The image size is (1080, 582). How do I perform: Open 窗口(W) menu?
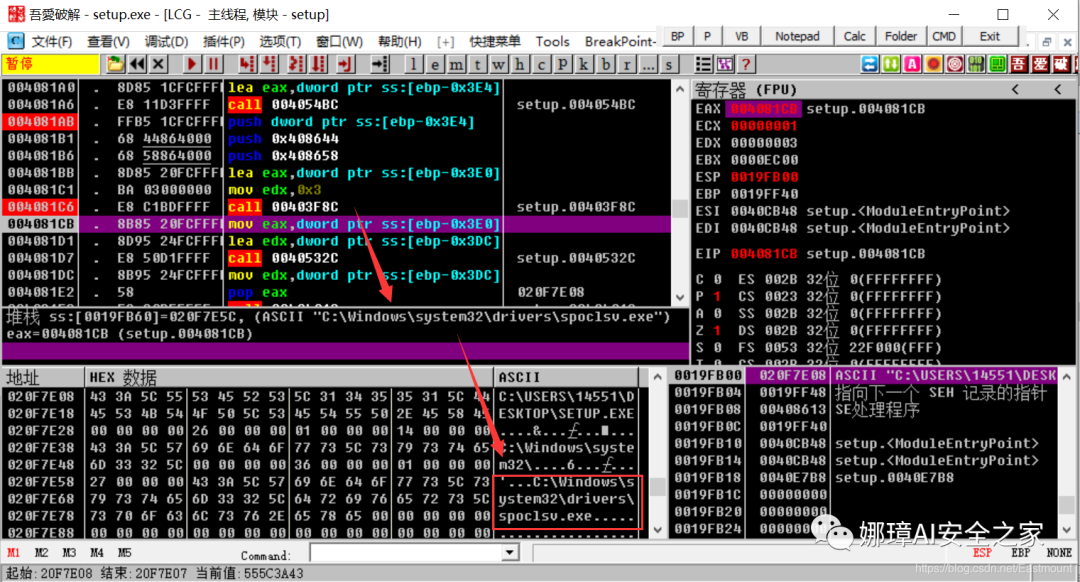click(x=340, y=41)
